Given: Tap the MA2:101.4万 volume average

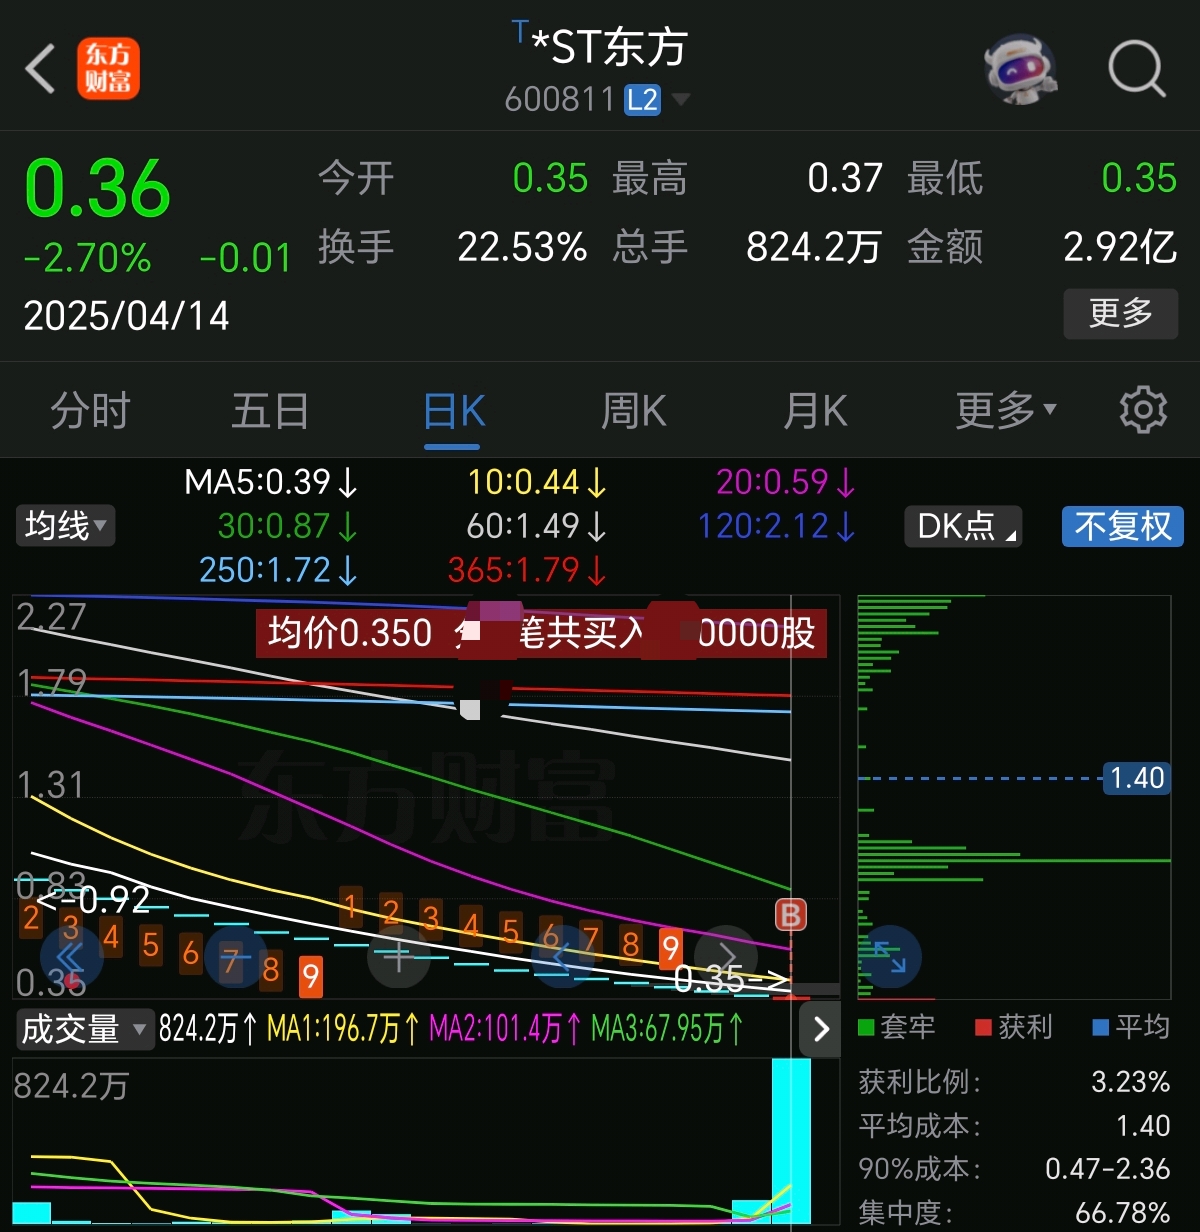Looking at the screenshot, I should point(505,1029).
